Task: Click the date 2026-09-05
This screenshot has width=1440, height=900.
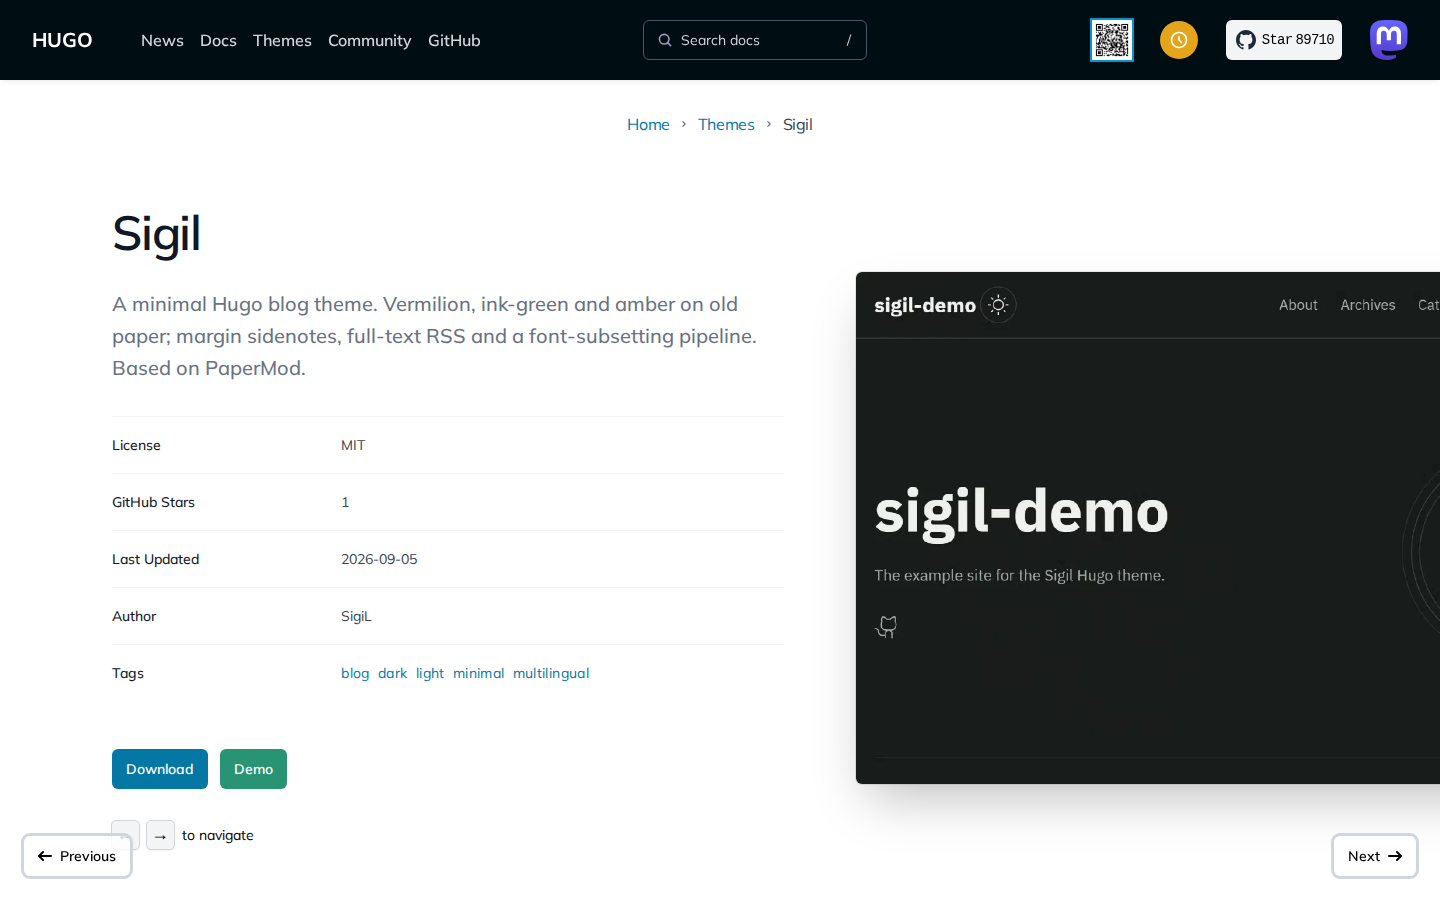Action: pyautogui.click(x=379, y=559)
